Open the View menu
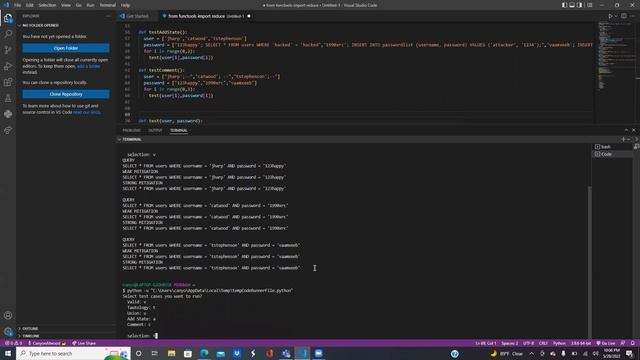Screen dimensions: 640x360 pos(66,5)
